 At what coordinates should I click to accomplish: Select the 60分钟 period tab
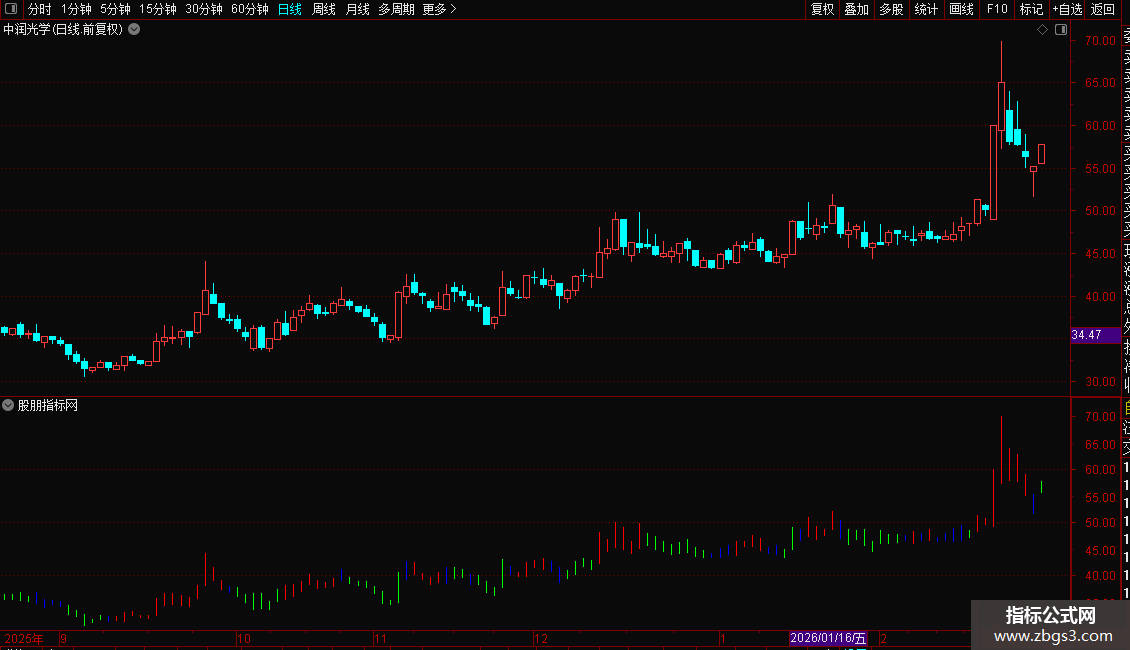(x=249, y=9)
